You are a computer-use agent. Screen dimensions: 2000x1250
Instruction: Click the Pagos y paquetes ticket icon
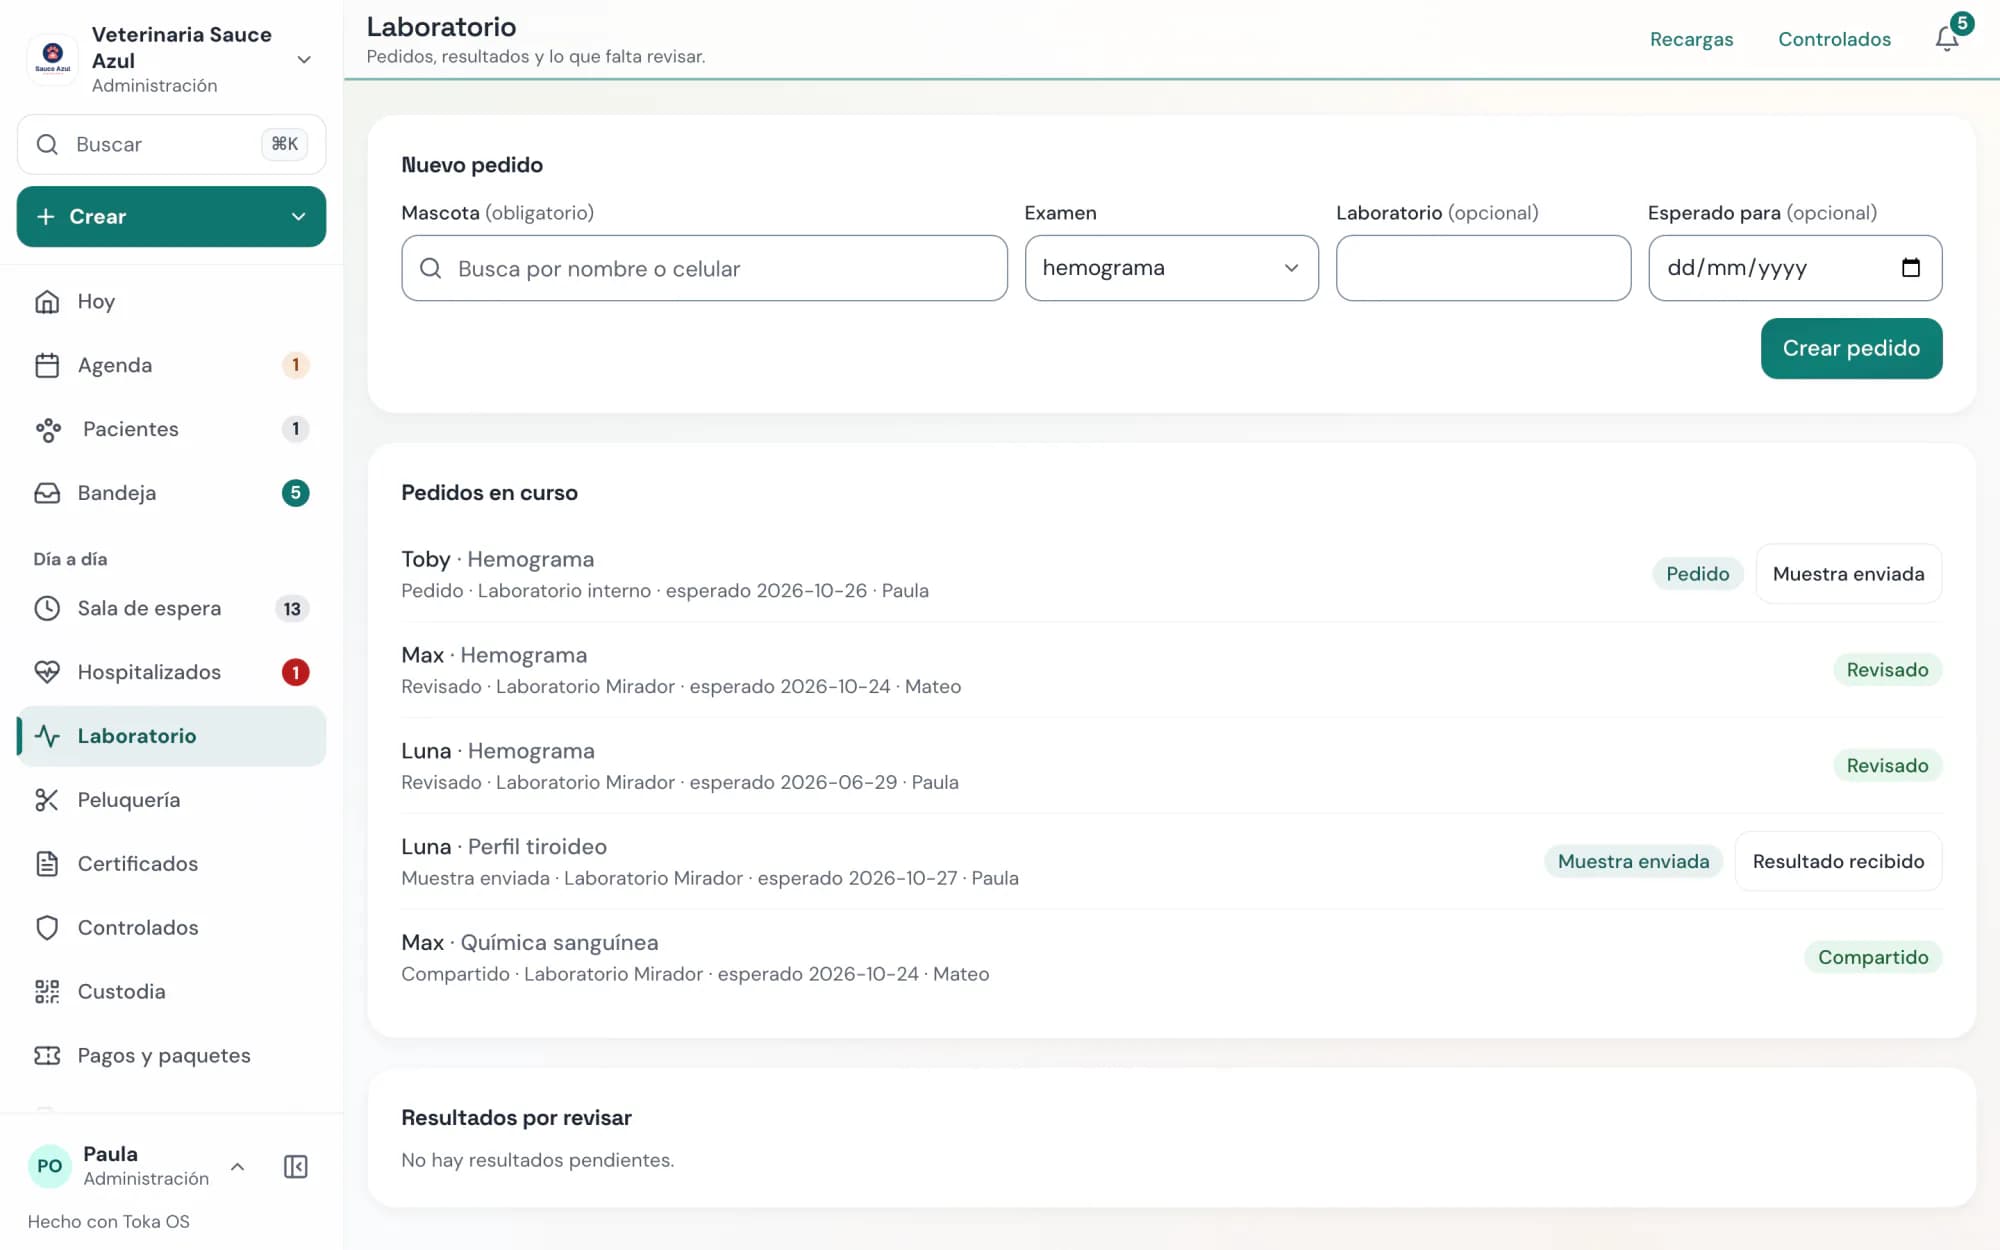(x=47, y=1056)
